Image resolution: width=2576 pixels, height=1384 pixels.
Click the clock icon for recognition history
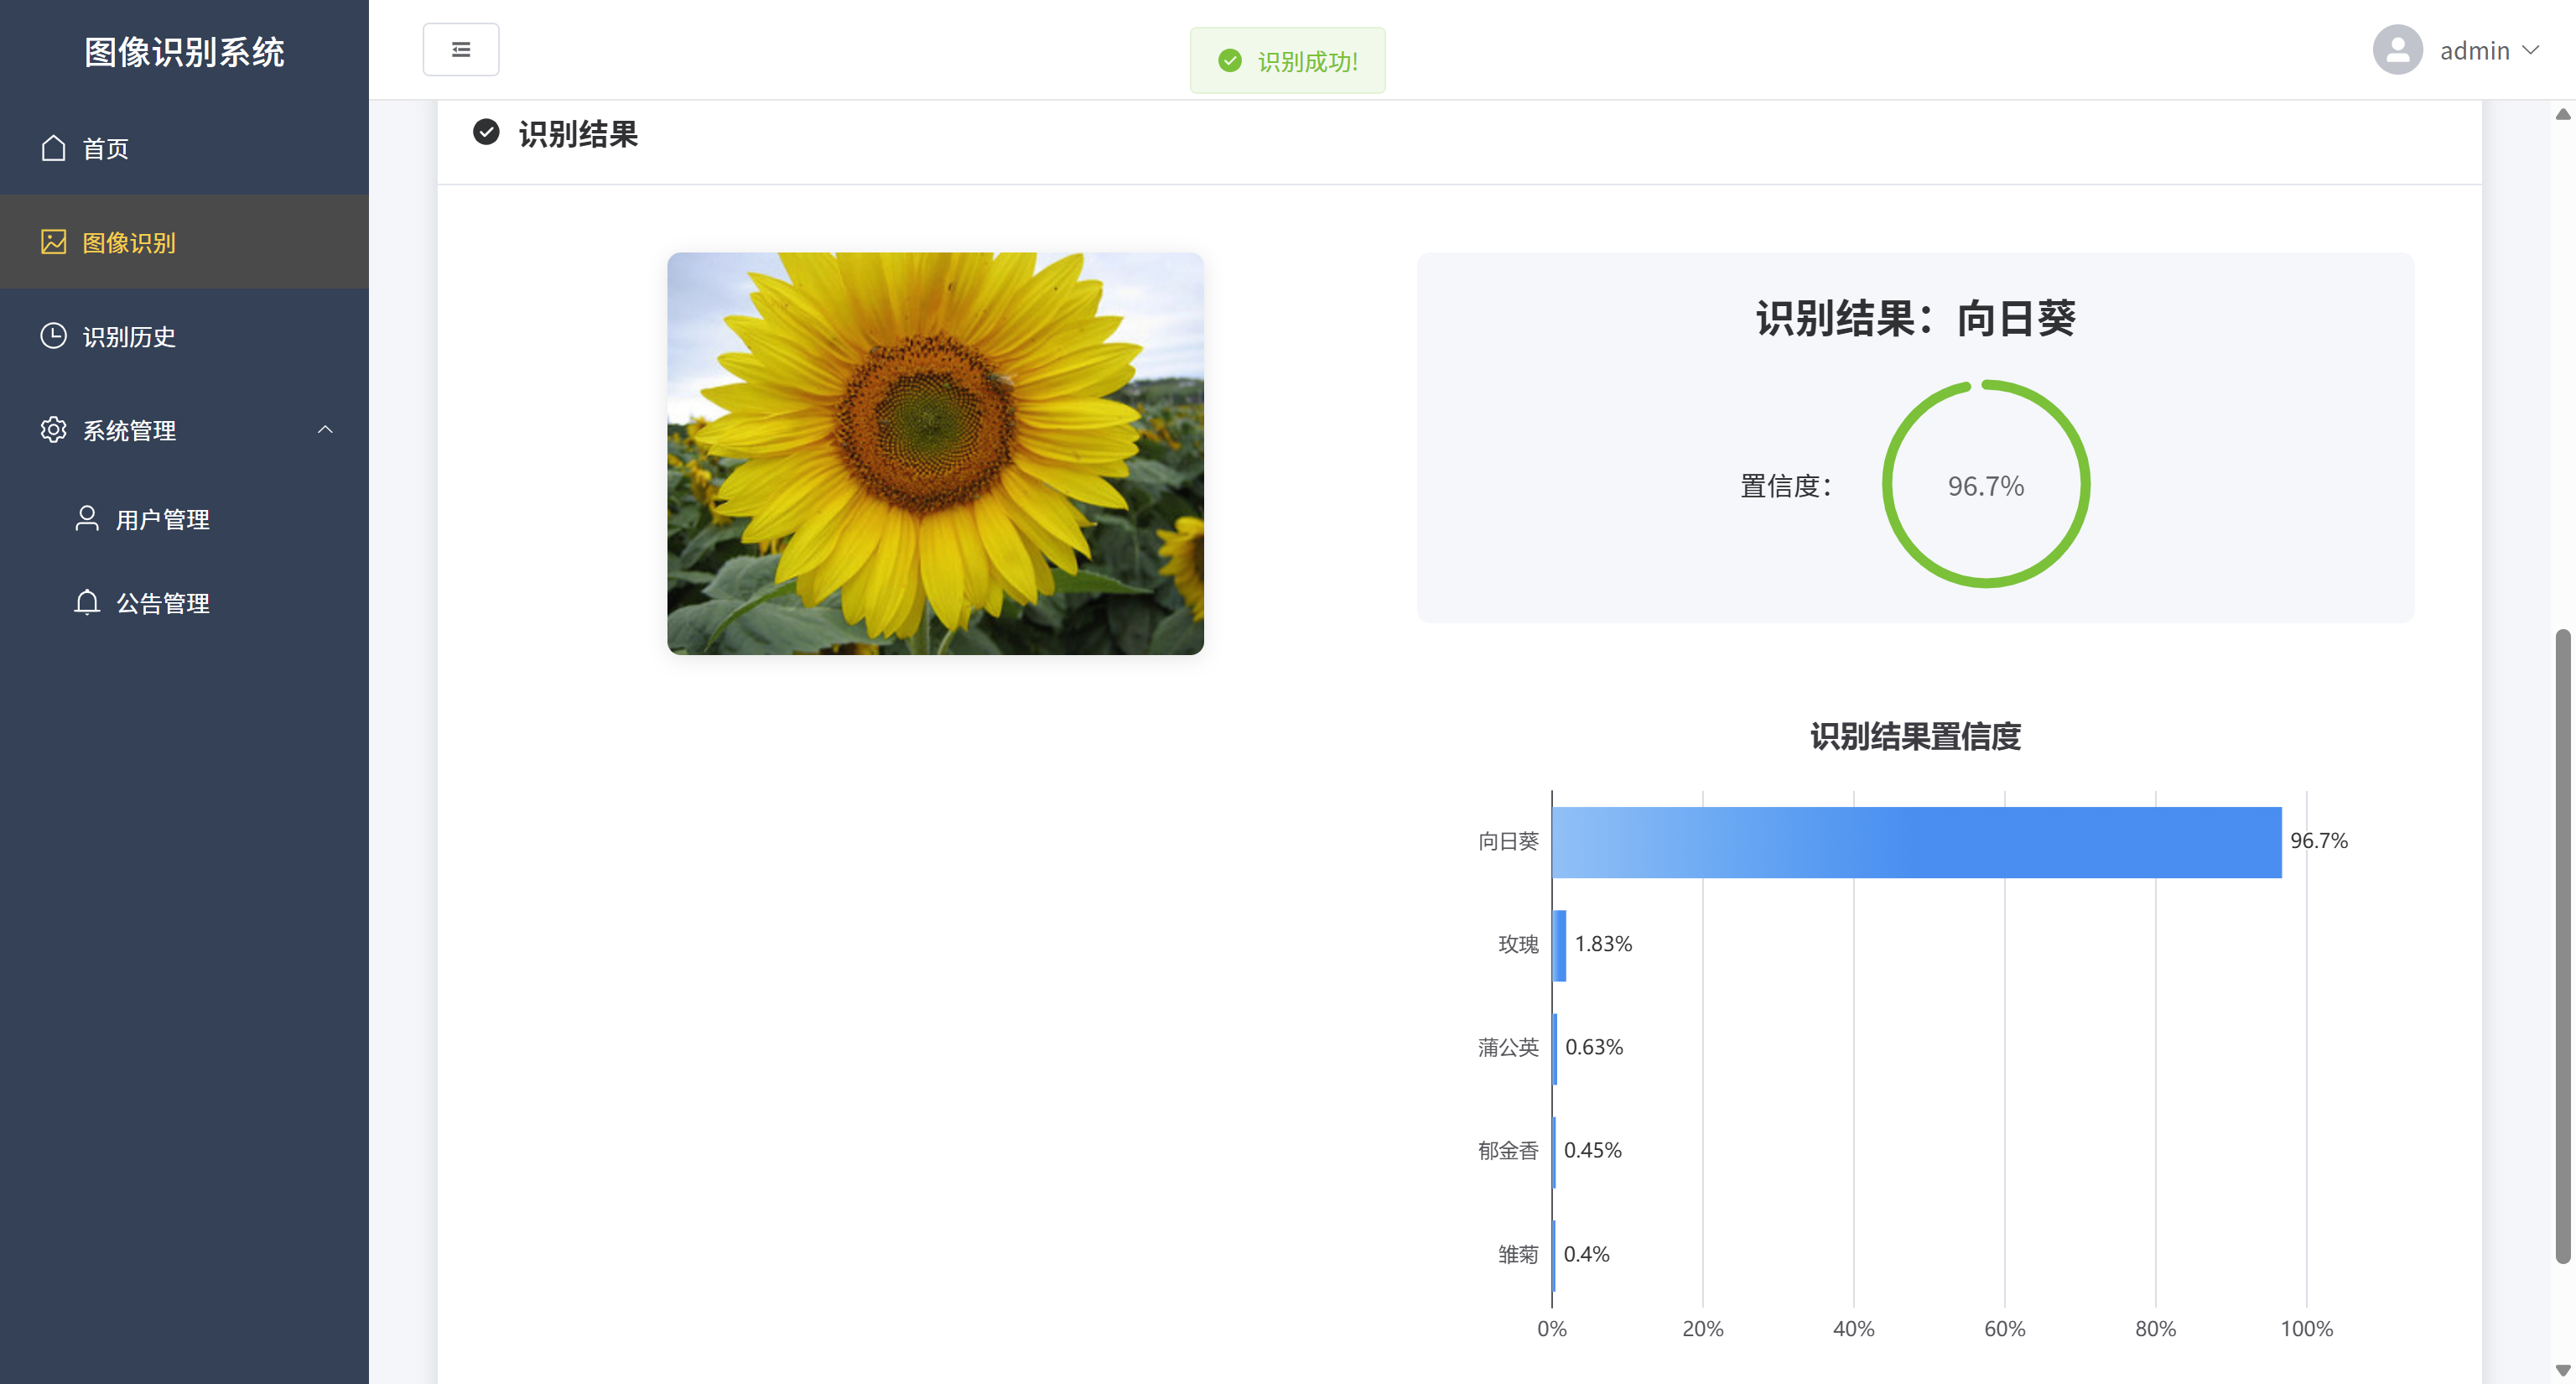(x=53, y=336)
